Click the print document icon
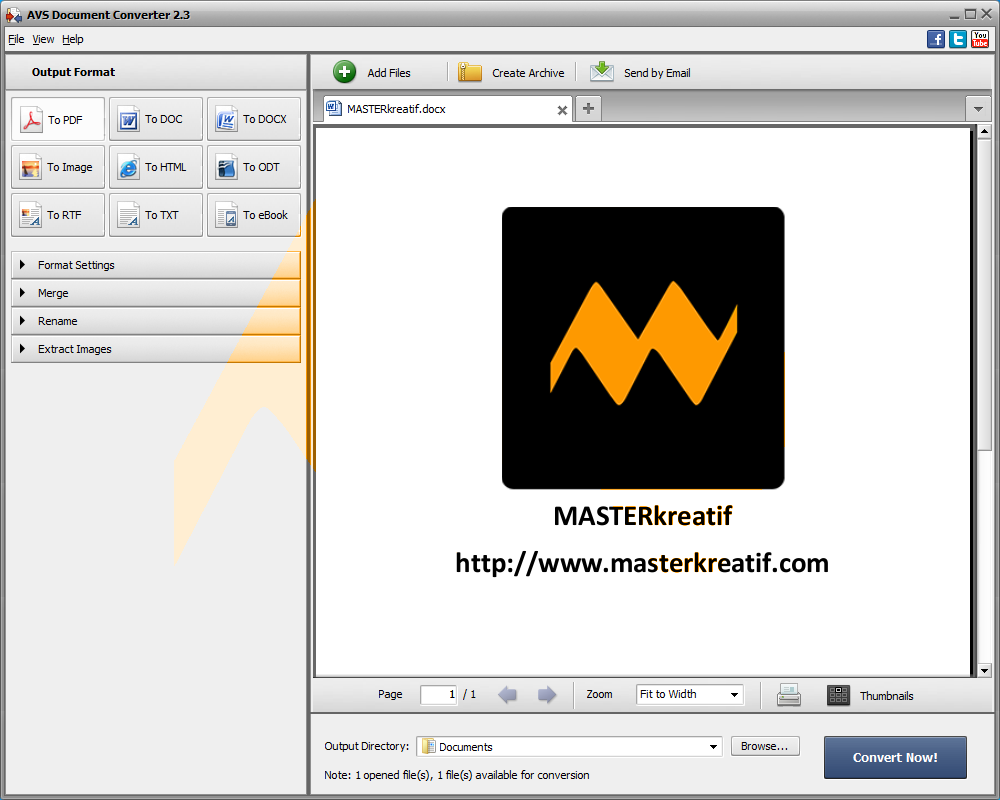The height and width of the screenshot is (800, 1000). click(789, 695)
